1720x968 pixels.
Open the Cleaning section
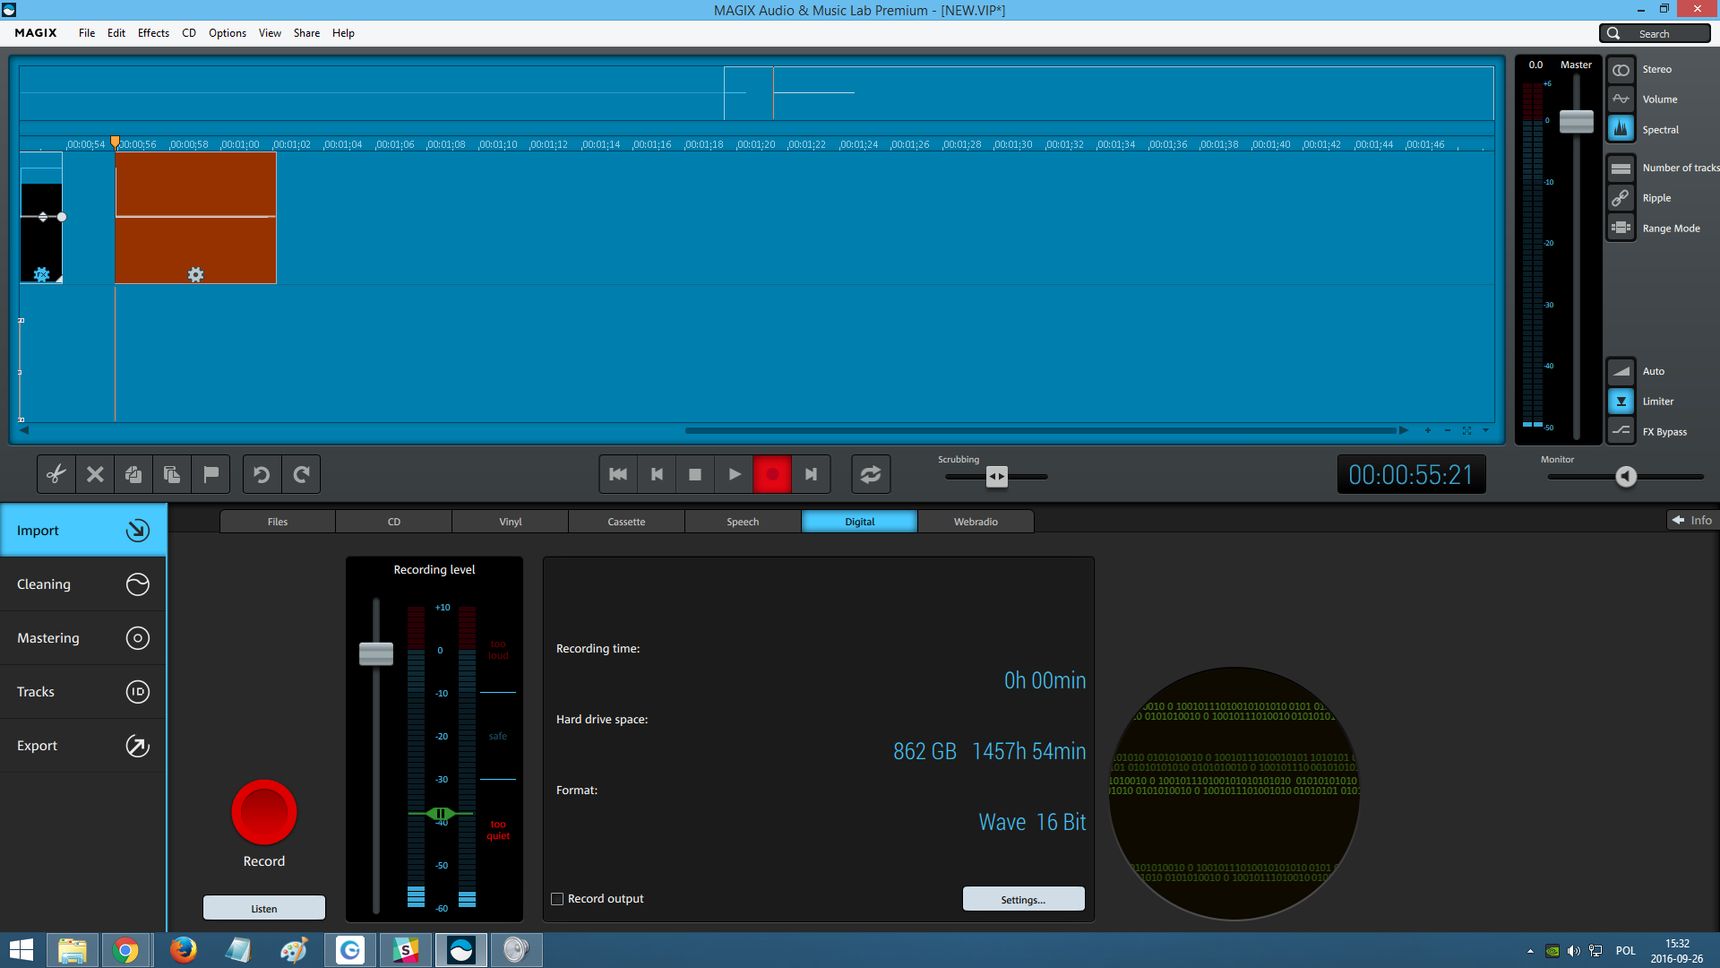pyautogui.click(x=83, y=584)
